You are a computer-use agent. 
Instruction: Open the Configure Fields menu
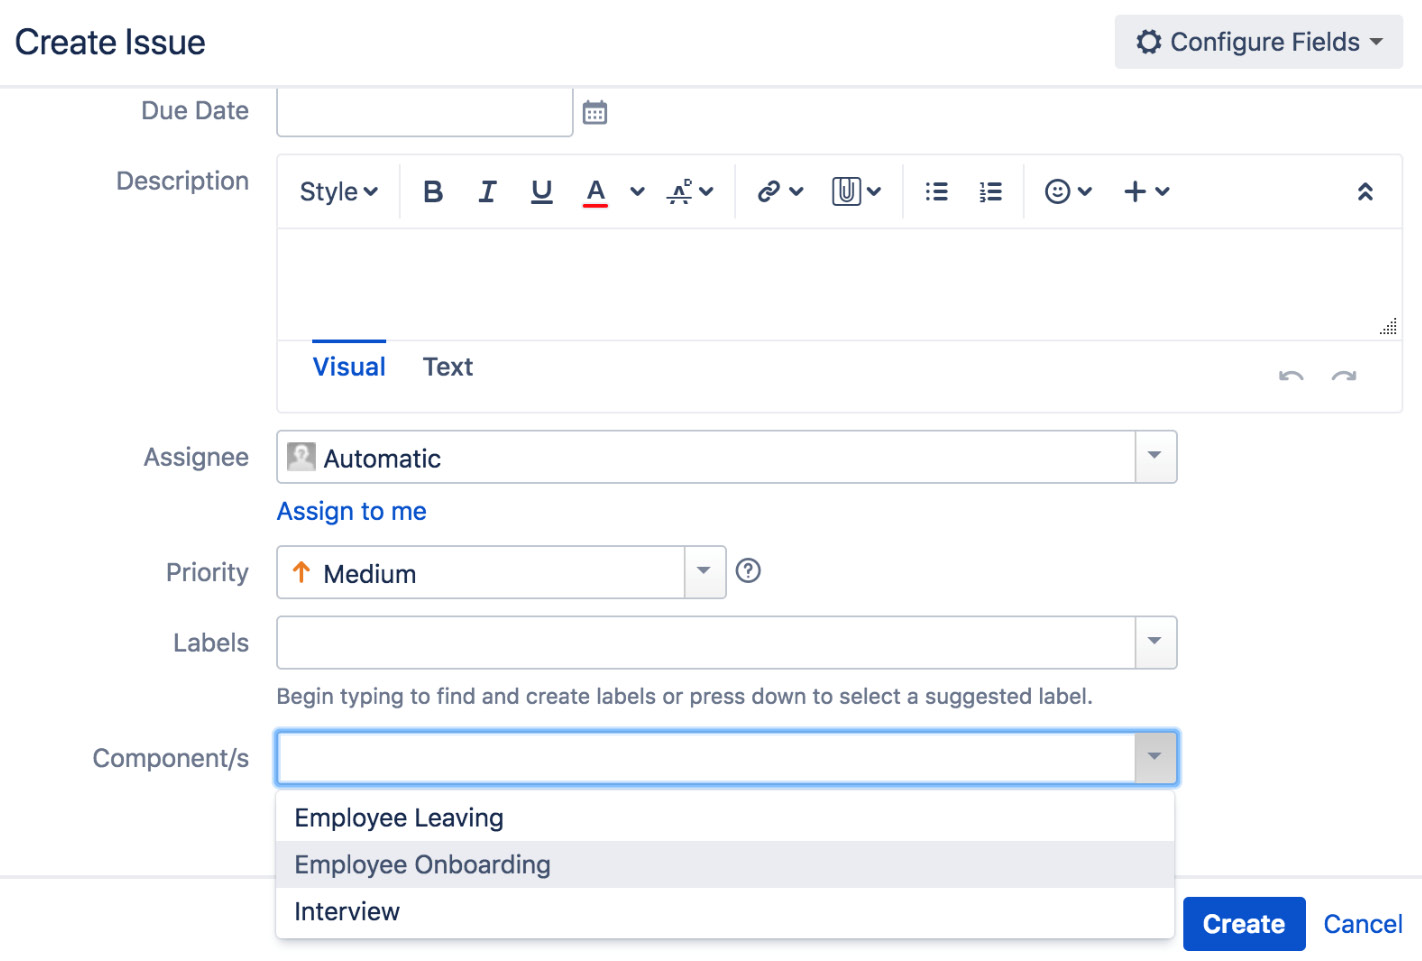[1257, 41]
